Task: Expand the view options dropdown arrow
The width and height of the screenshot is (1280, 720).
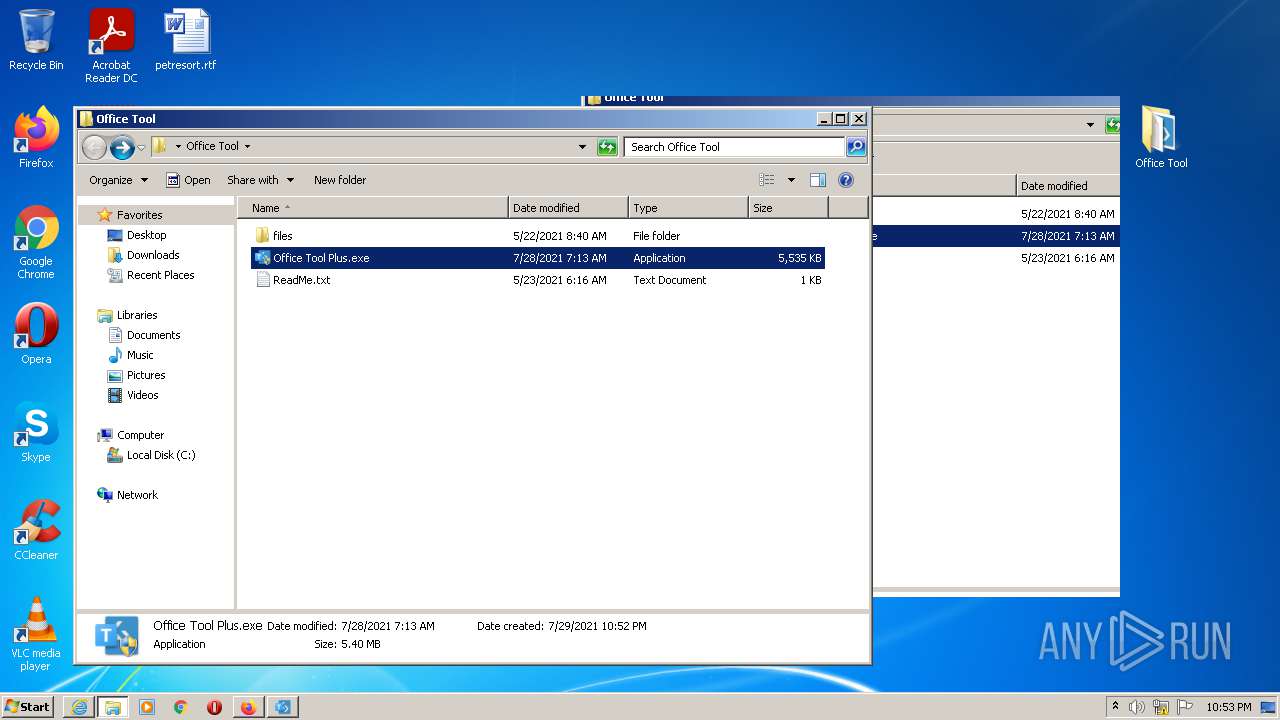Action: pyautogui.click(x=791, y=180)
